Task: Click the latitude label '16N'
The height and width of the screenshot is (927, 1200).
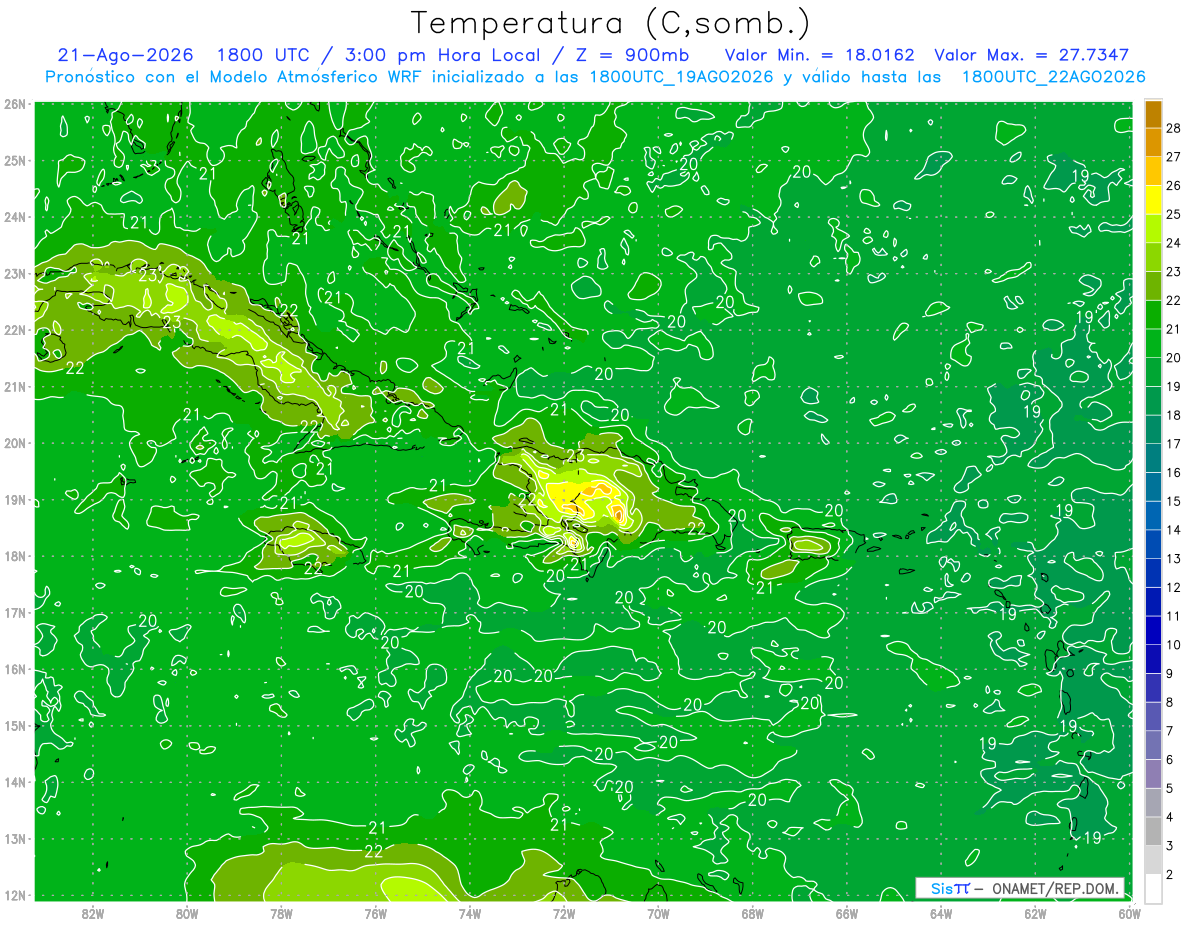Action: pos(14,669)
